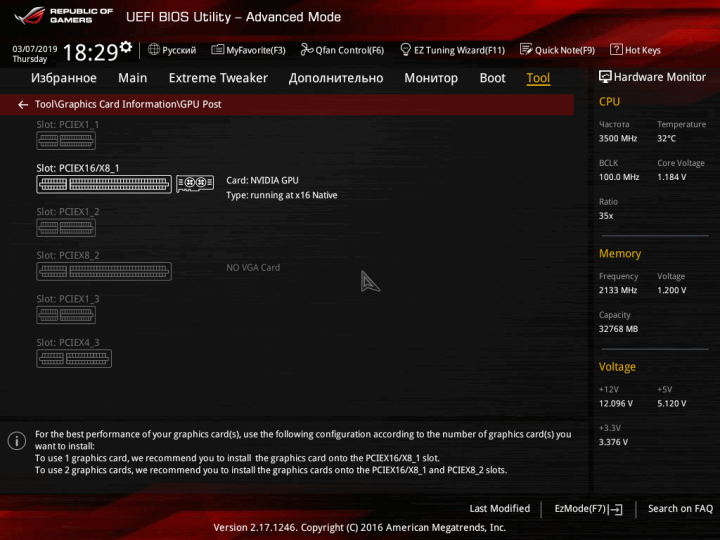Open MyFavorite(F3) icon
The image size is (720, 540).
218,50
